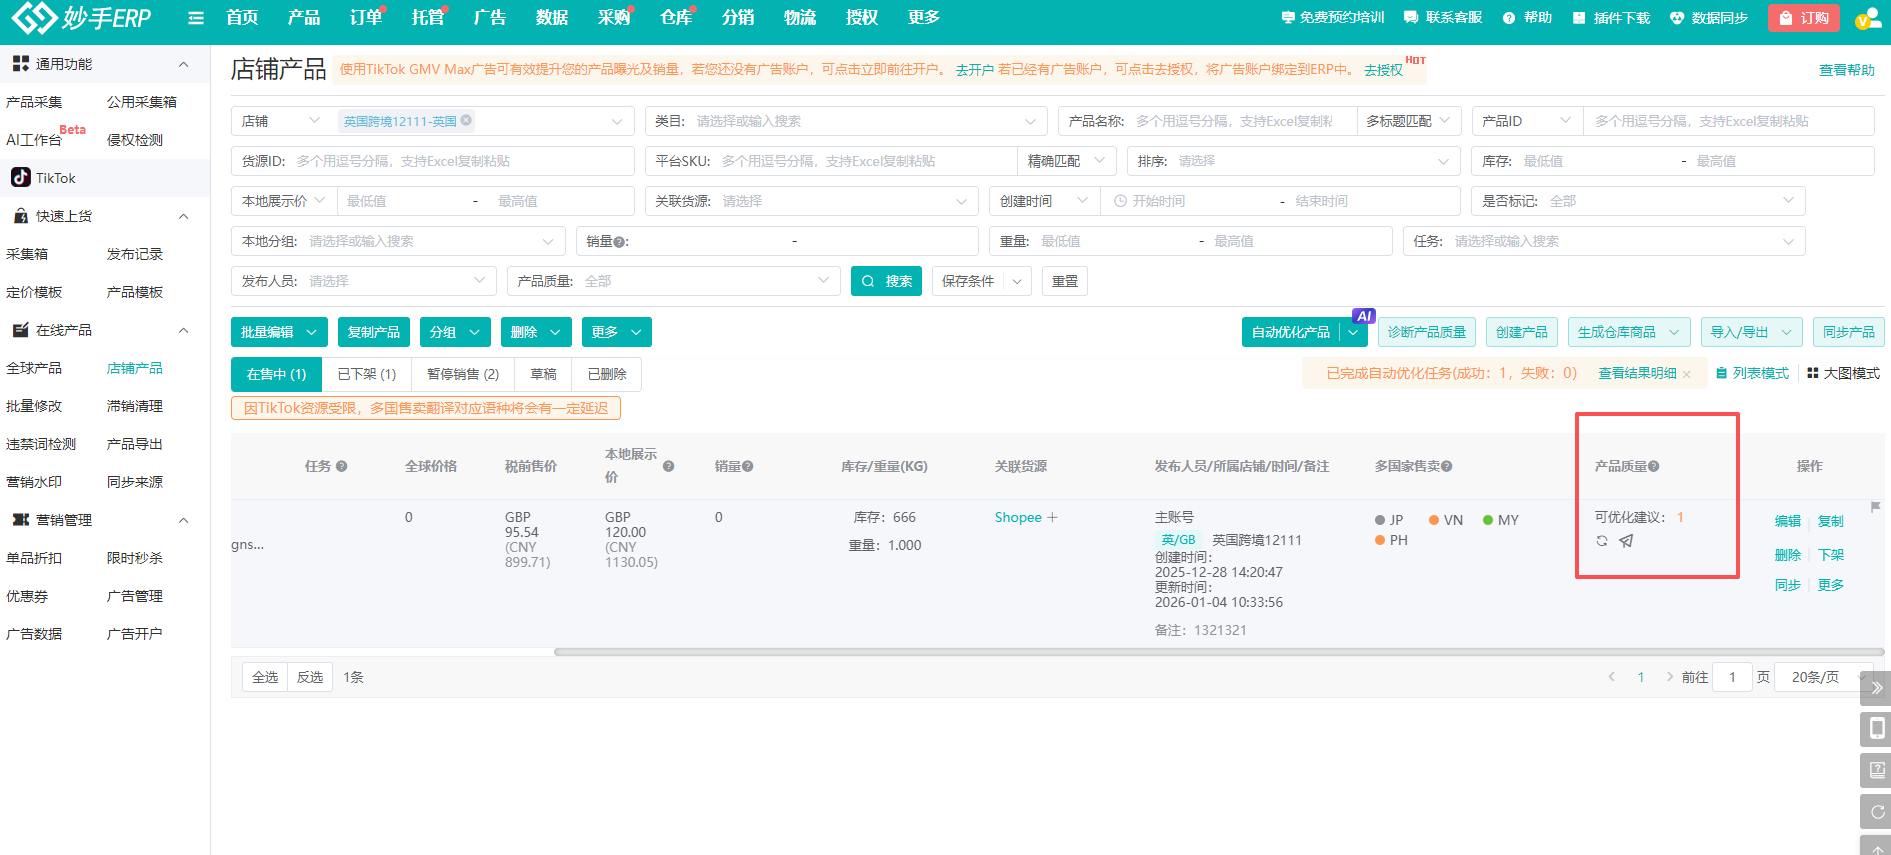This screenshot has width=1891, height=855.
Task: Click the paper plane icon under 产品质量
Action: pyautogui.click(x=1626, y=541)
